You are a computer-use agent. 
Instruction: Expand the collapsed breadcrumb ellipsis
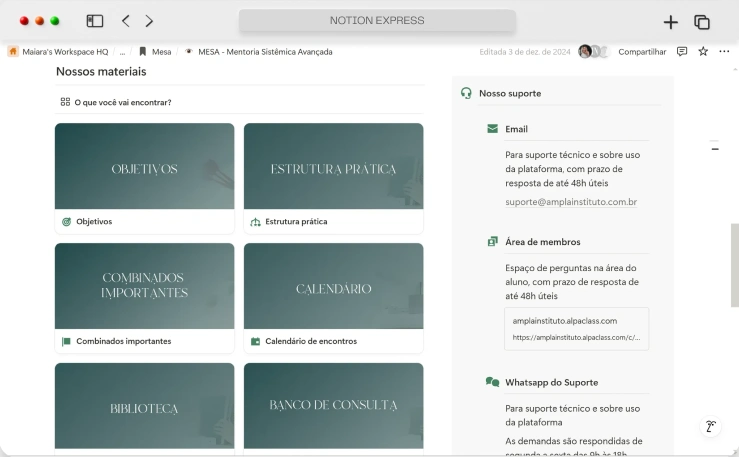[123, 52]
